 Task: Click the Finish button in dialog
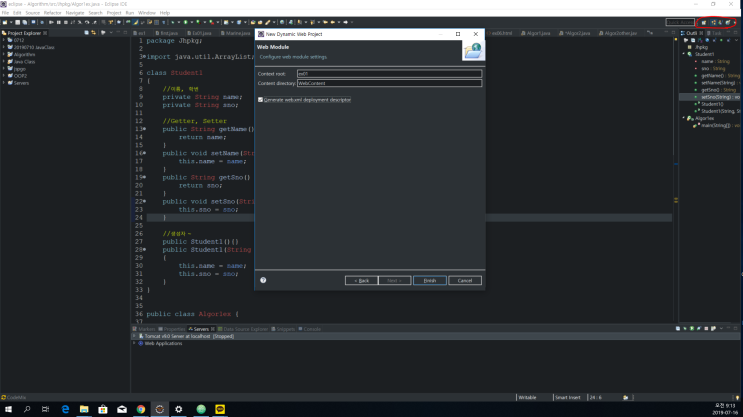[429, 281]
